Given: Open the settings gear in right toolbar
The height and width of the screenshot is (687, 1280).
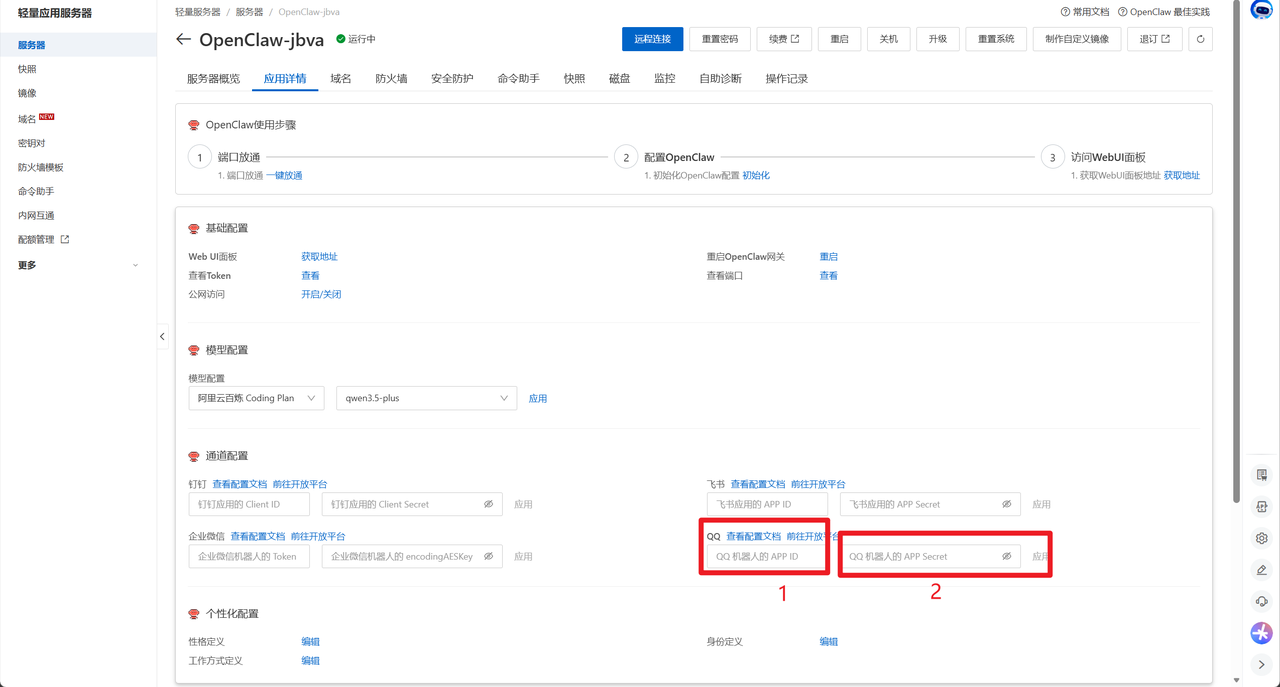Looking at the screenshot, I should click(x=1262, y=538).
